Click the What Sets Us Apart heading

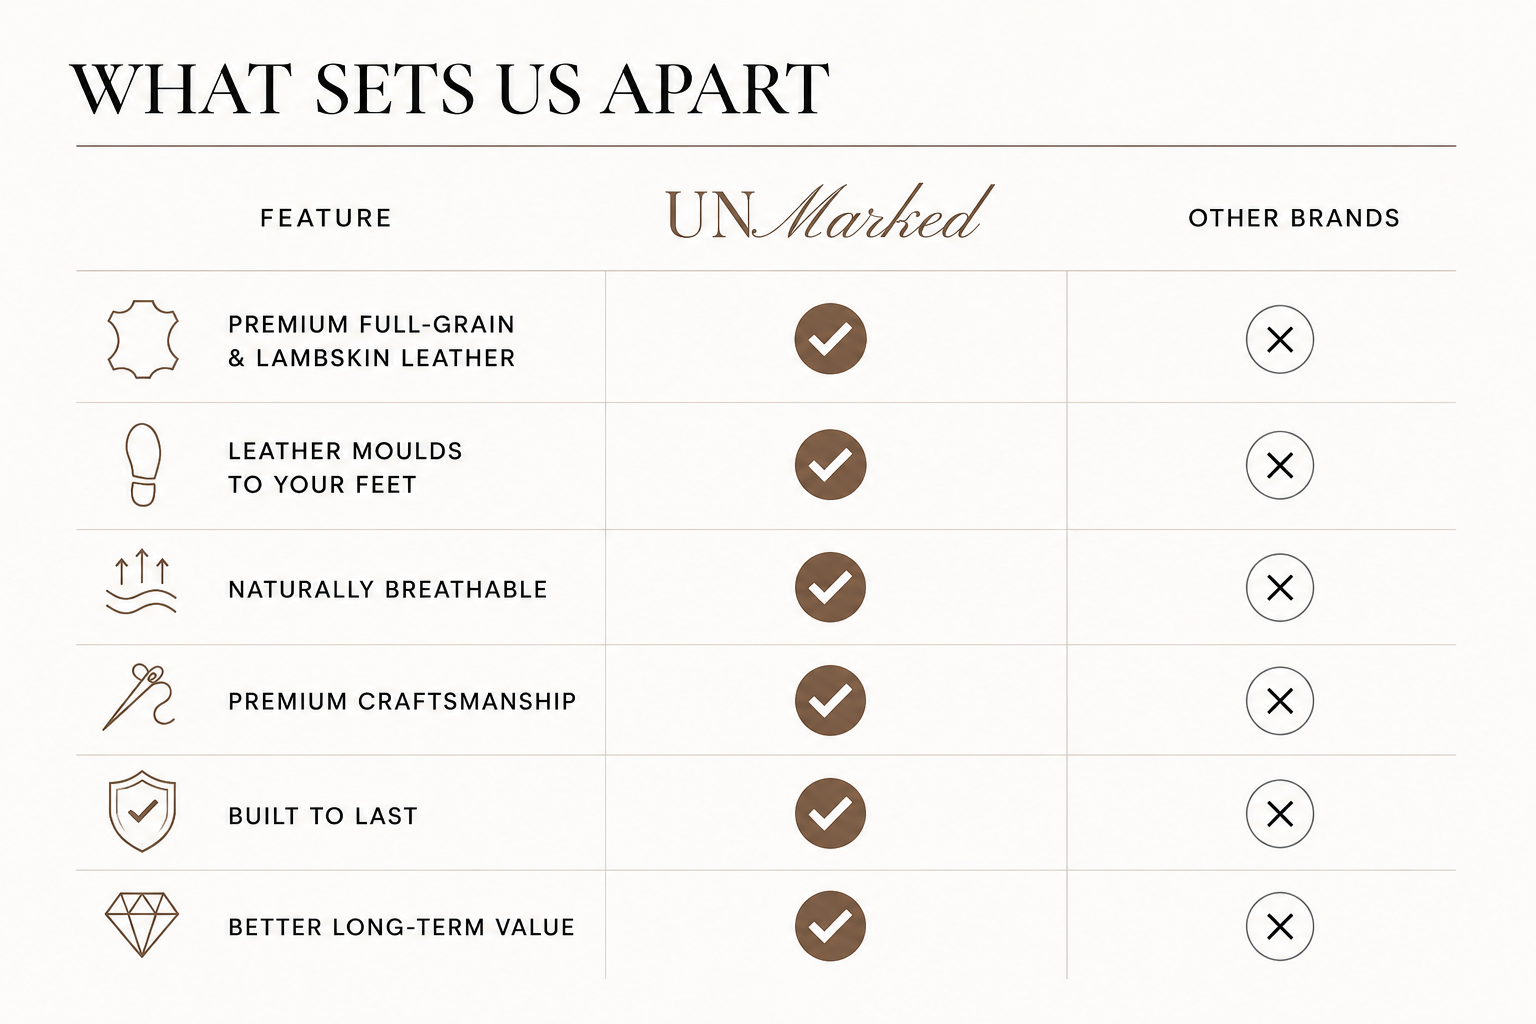[x=450, y=89]
